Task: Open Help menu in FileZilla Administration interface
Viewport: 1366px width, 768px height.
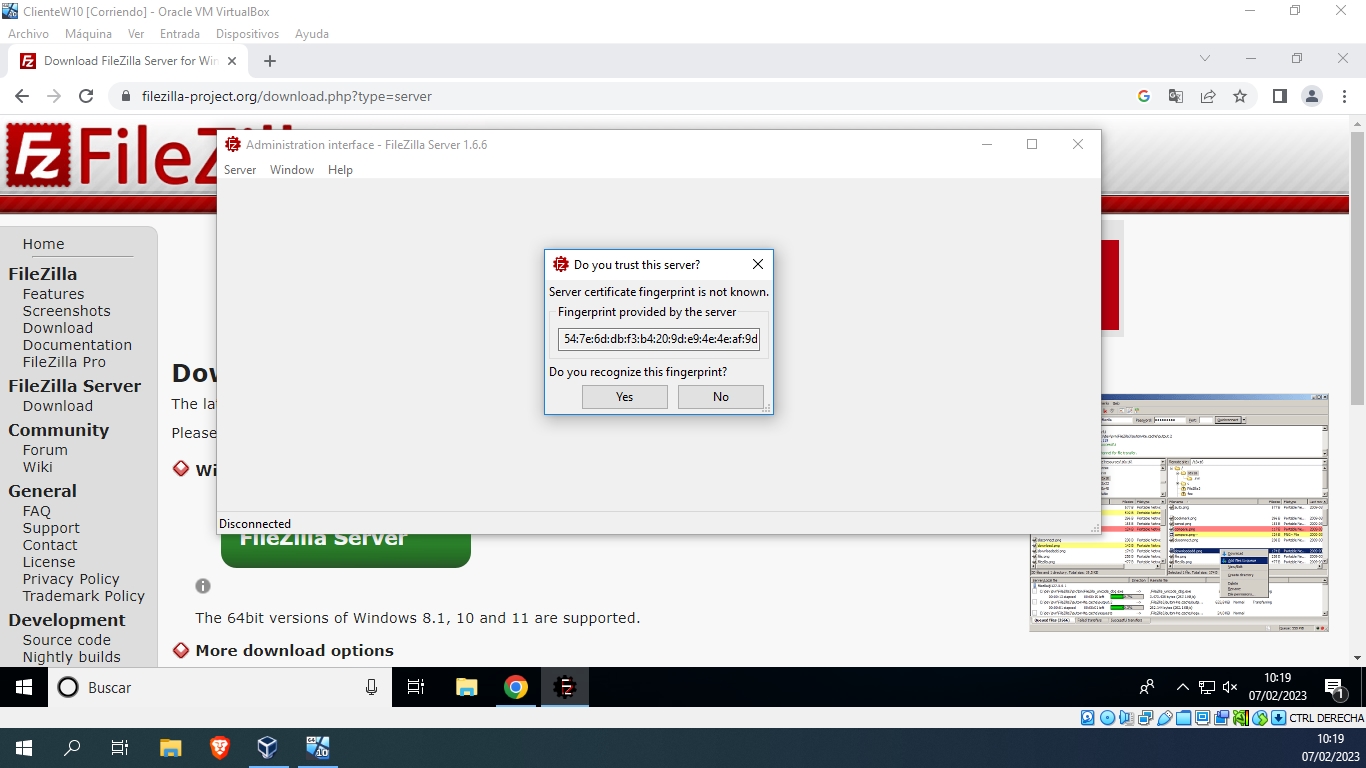Action: tap(341, 170)
